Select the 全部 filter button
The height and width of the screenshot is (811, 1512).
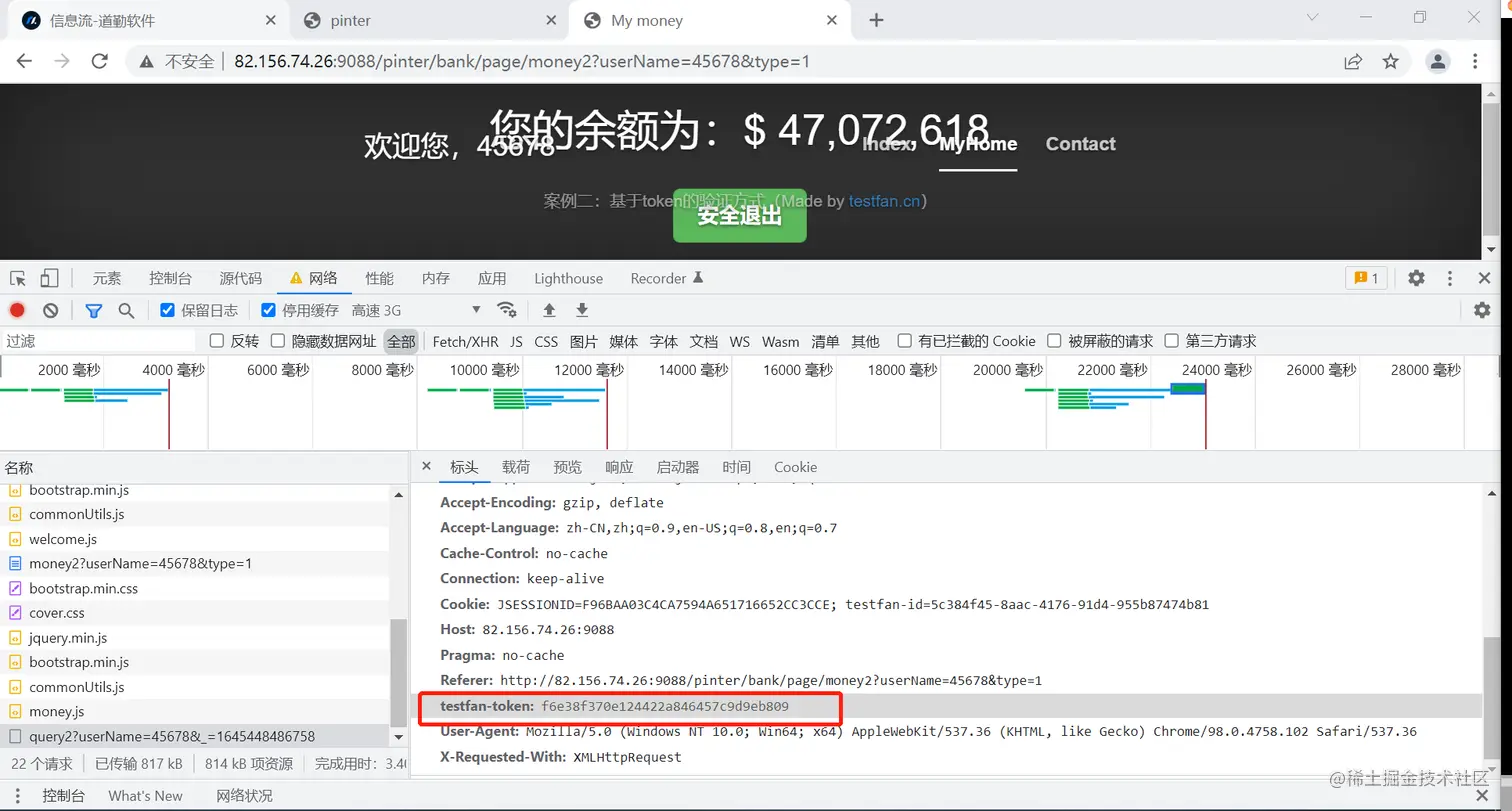tap(401, 341)
